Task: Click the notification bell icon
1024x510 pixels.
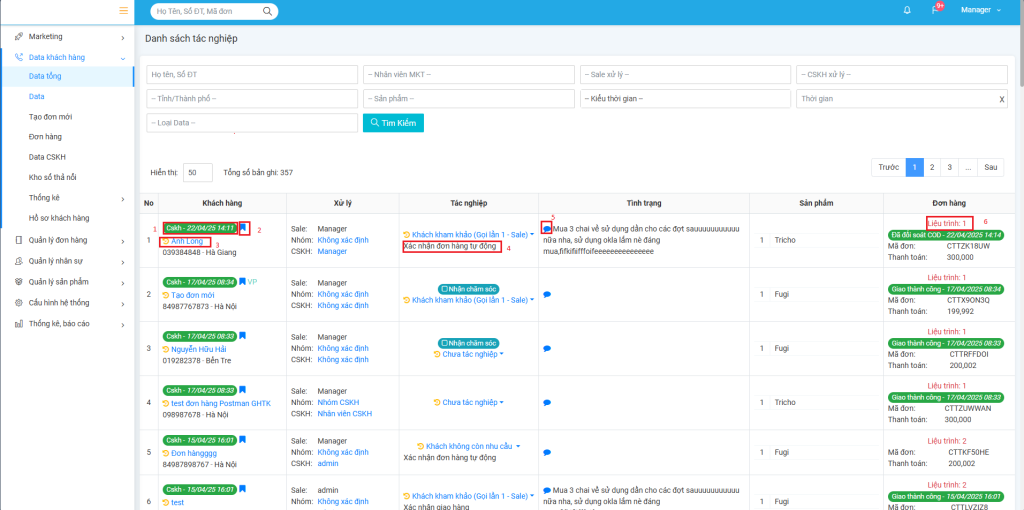Action: [907, 10]
